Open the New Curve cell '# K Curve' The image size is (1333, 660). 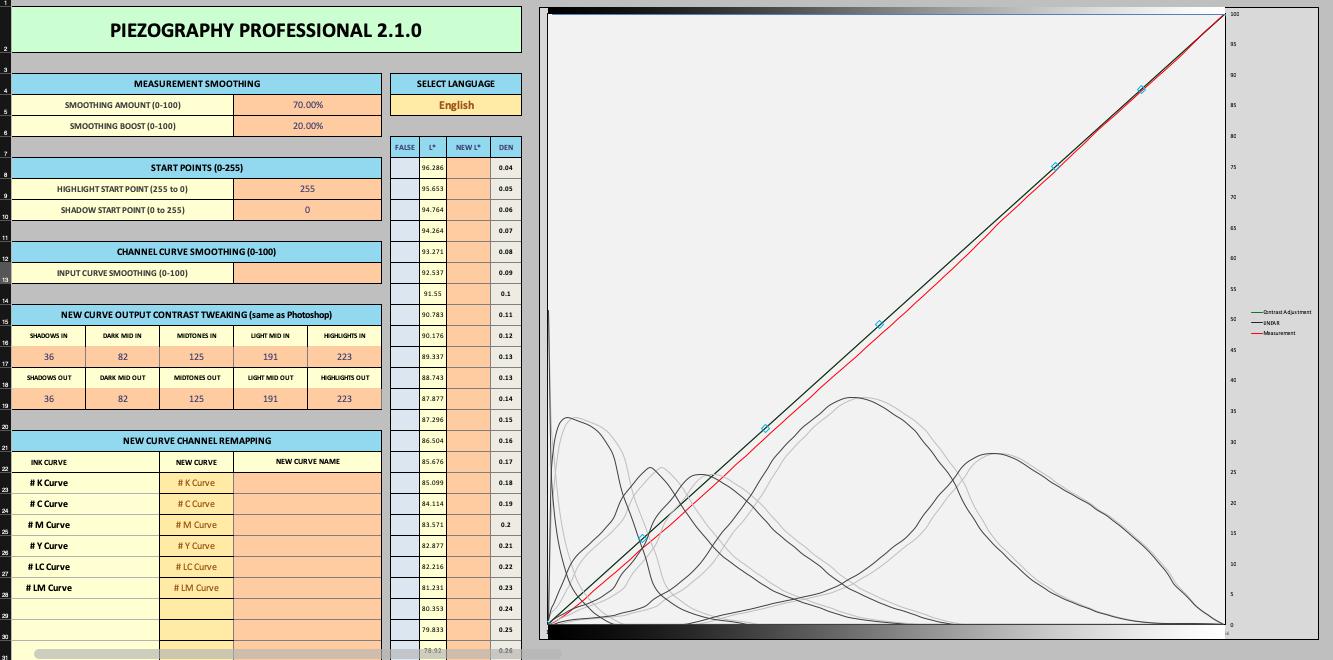197,483
